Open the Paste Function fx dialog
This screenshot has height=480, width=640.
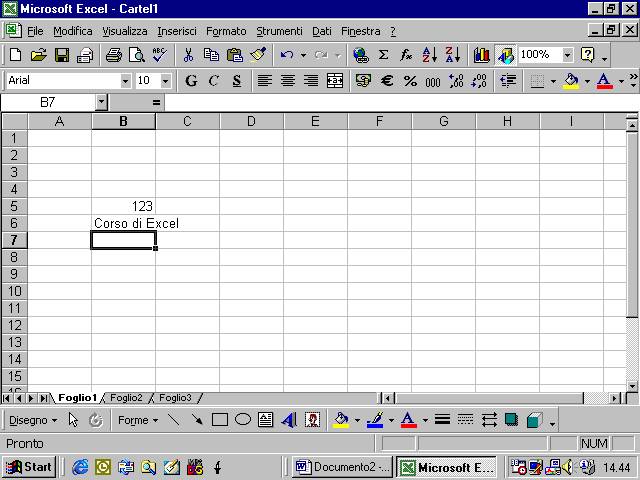pyautogui.click(x=406, y=55)
